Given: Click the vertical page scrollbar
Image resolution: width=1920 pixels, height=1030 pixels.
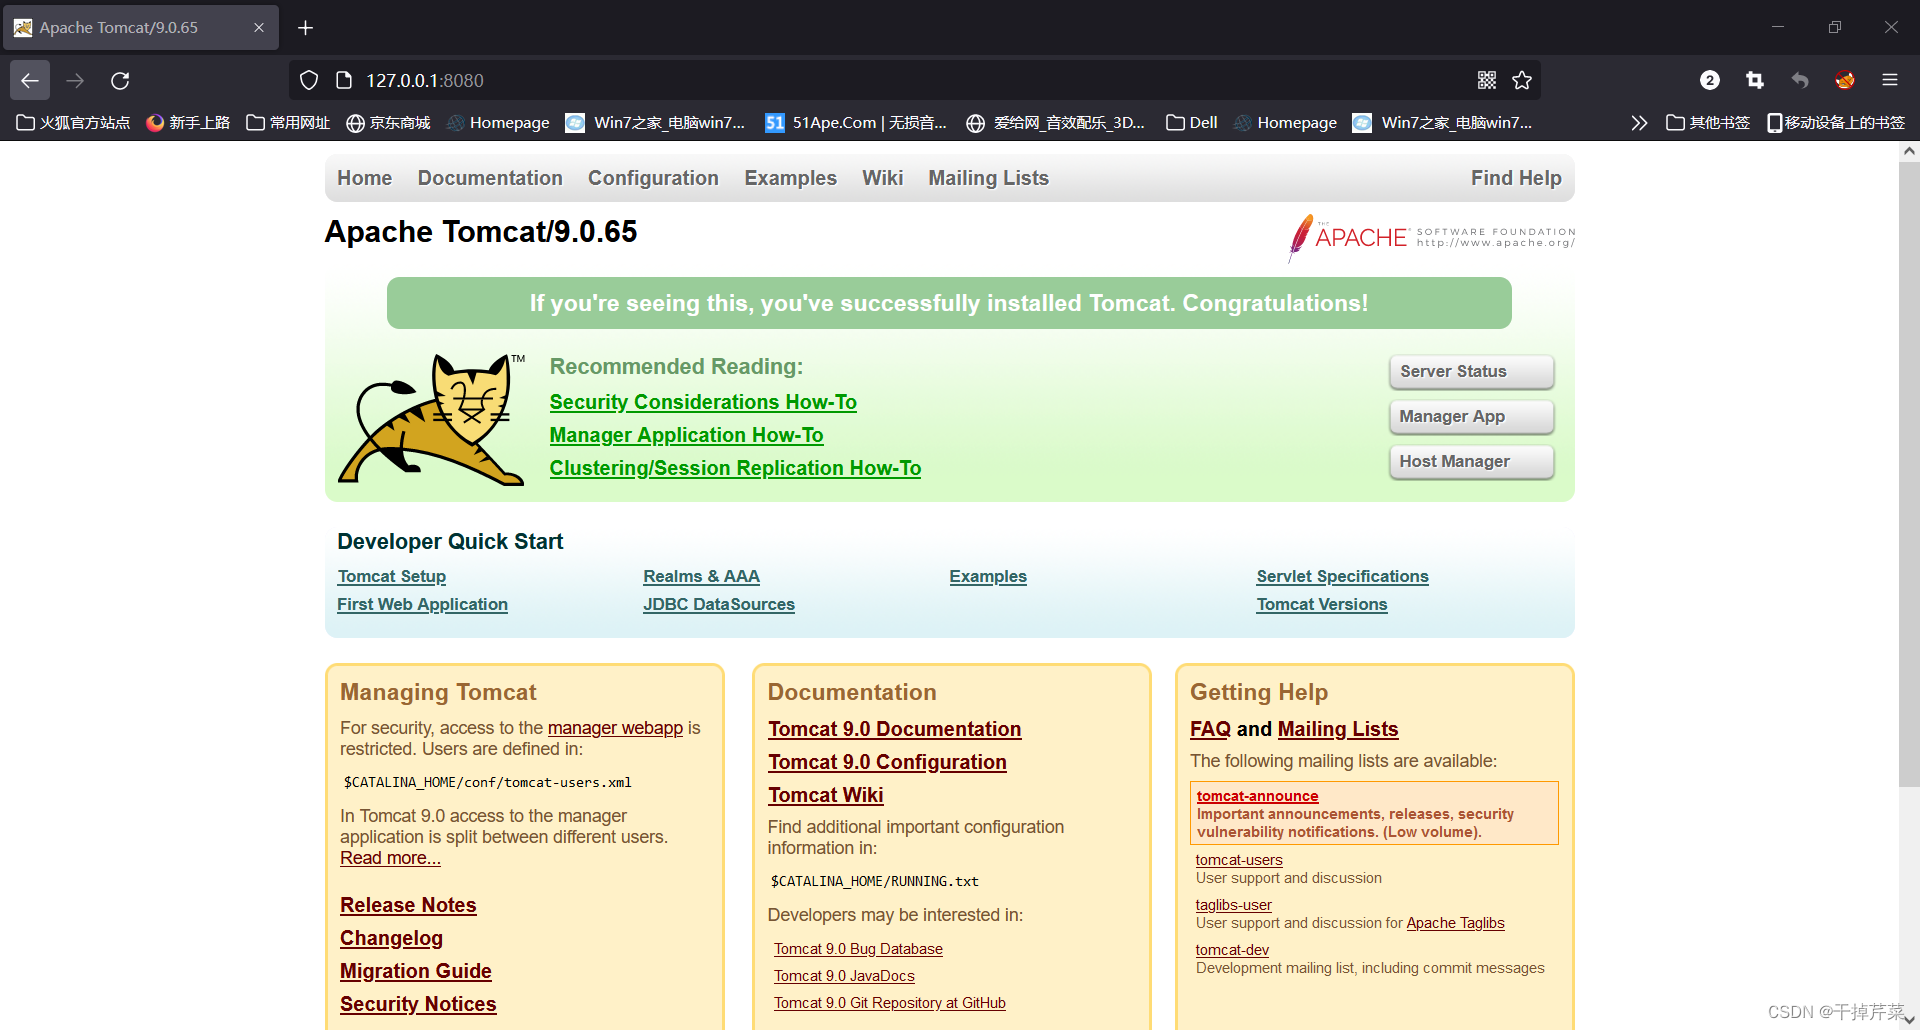Looking at the screenshot, I should pos(1909,475).
